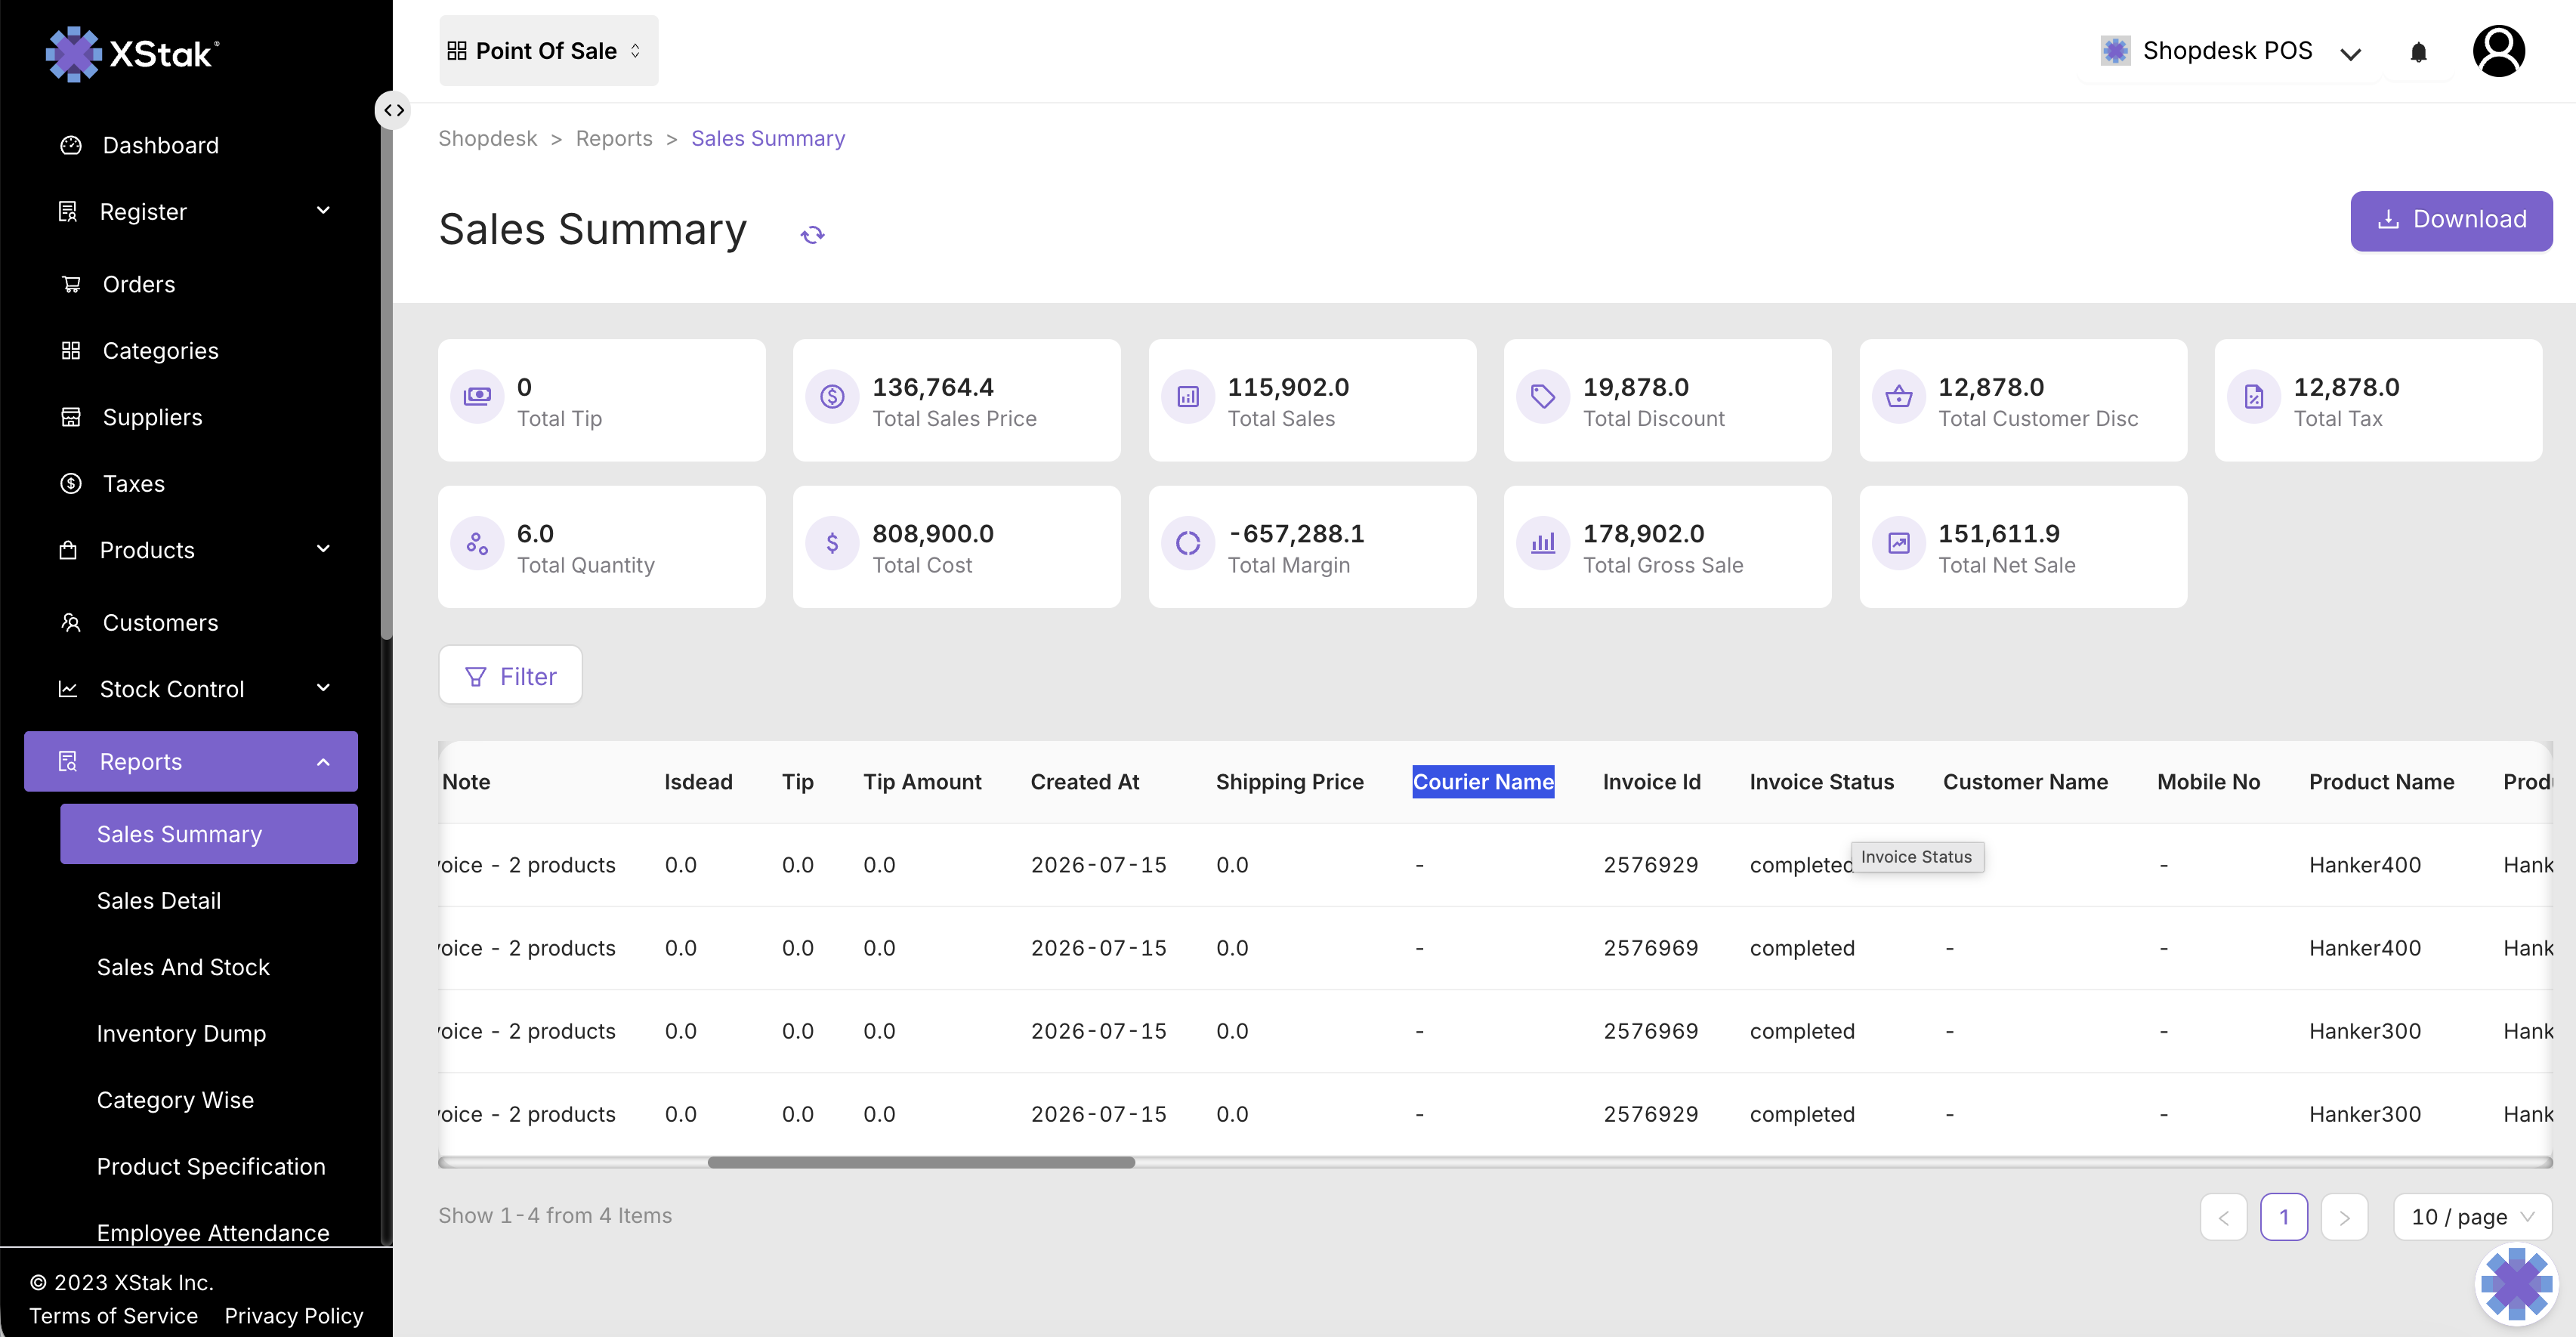Open the Filter button
Viewport: 2576px width, 1337px height.
pos(510,676)
